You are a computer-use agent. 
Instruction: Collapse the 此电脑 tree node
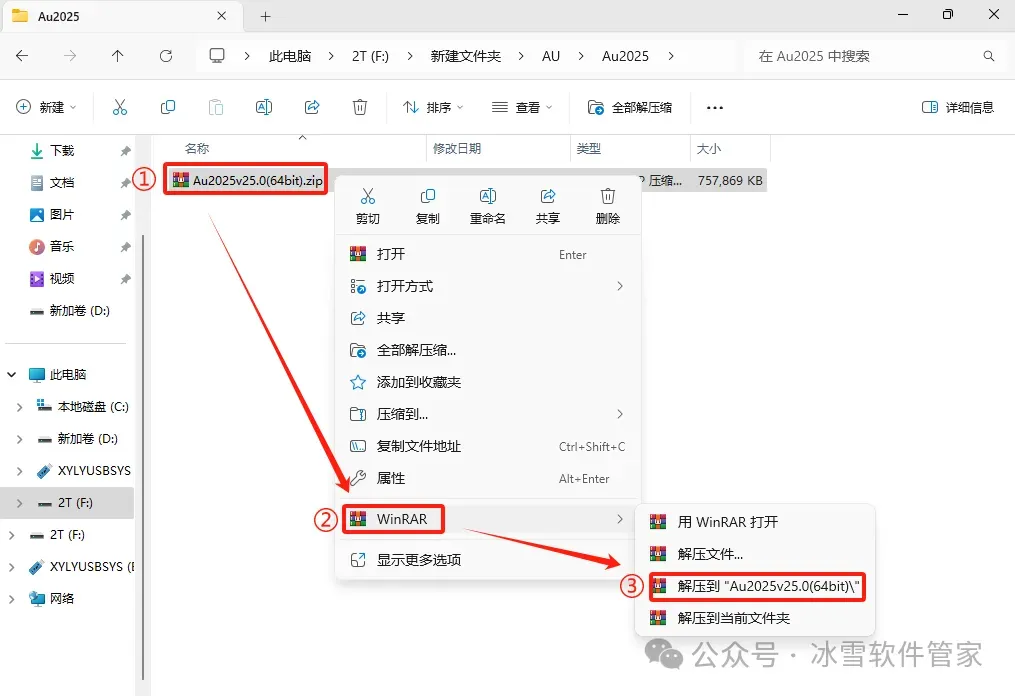point(12,375)
